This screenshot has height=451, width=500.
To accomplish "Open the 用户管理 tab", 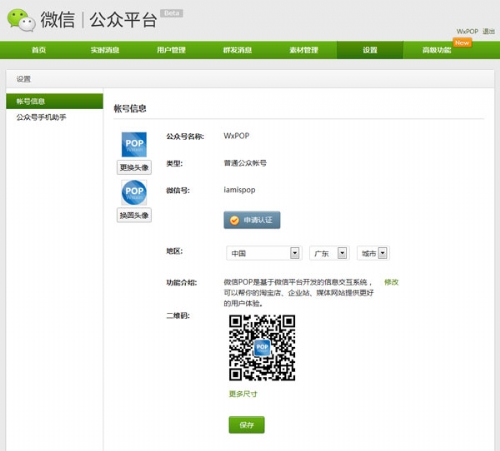I will 171,50.
